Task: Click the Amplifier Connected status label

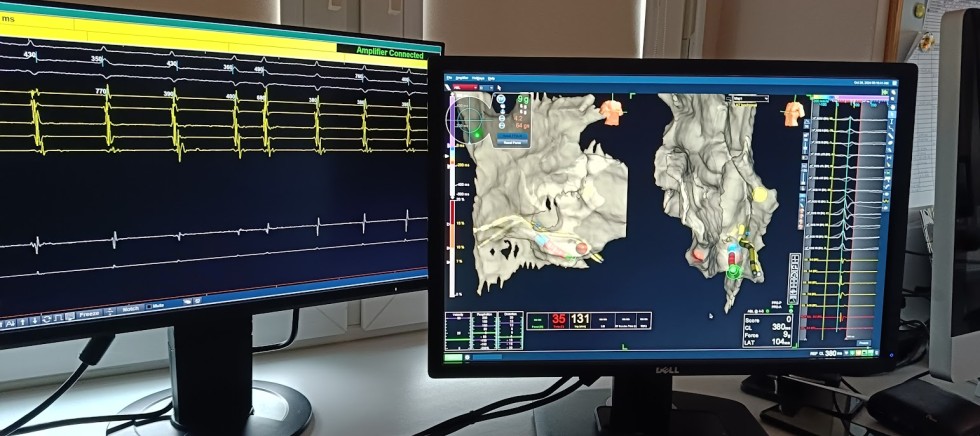Action: (x=390, y=53)
